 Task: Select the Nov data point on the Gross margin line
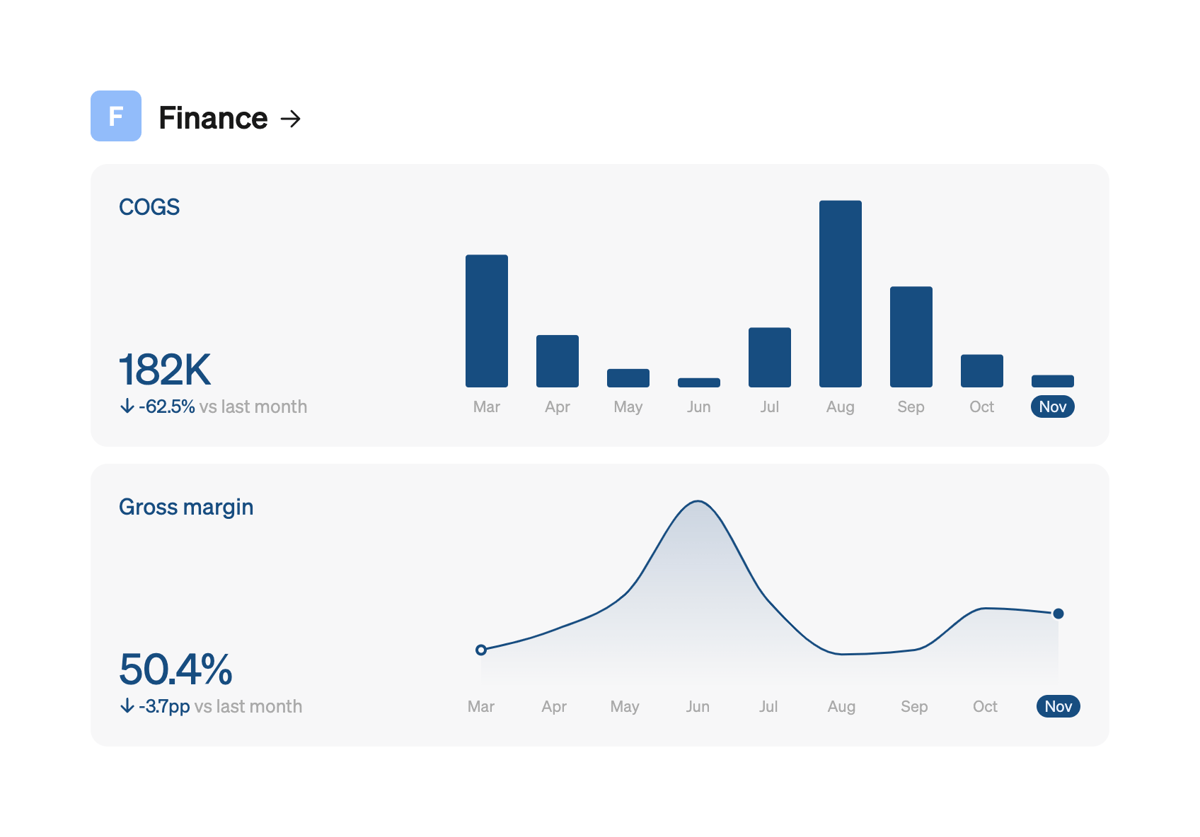(1058, 614)
